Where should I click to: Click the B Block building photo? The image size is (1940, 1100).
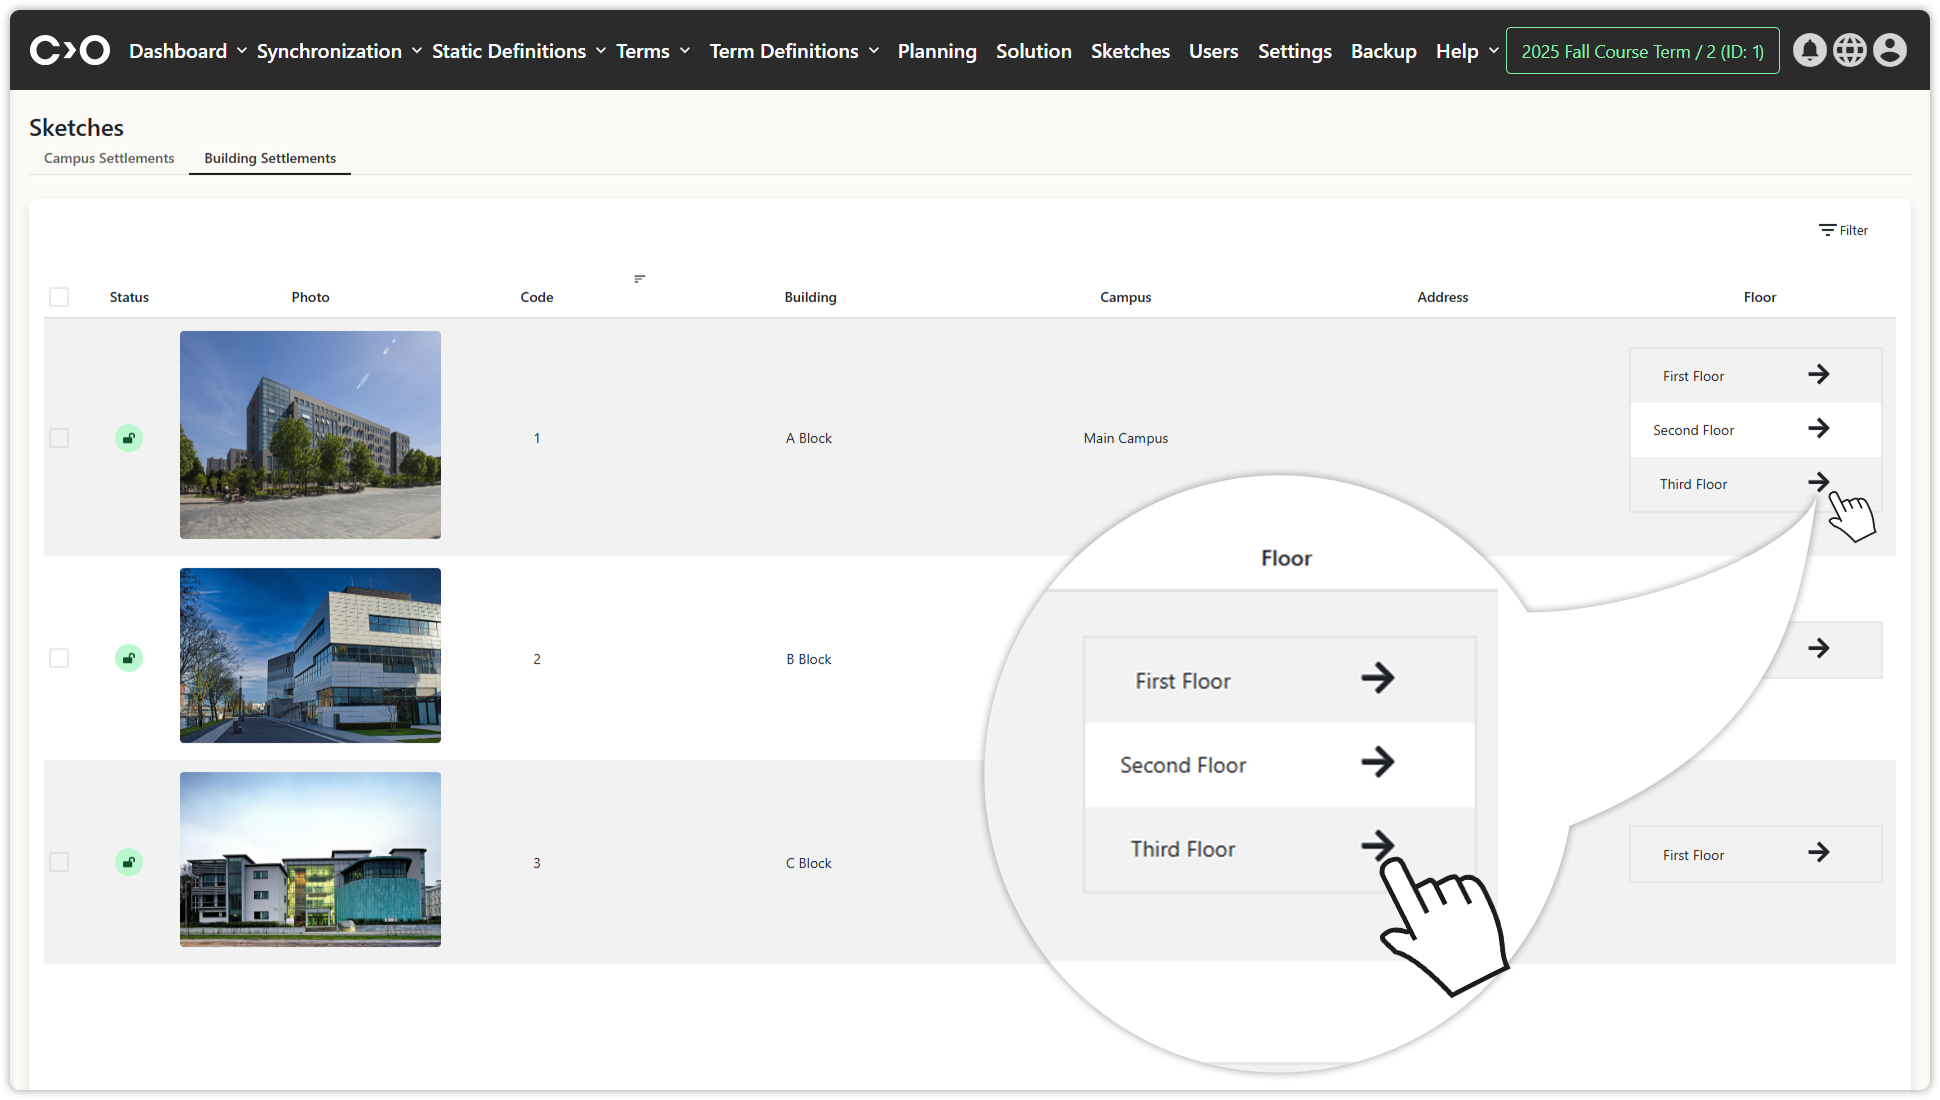[310, 655]
